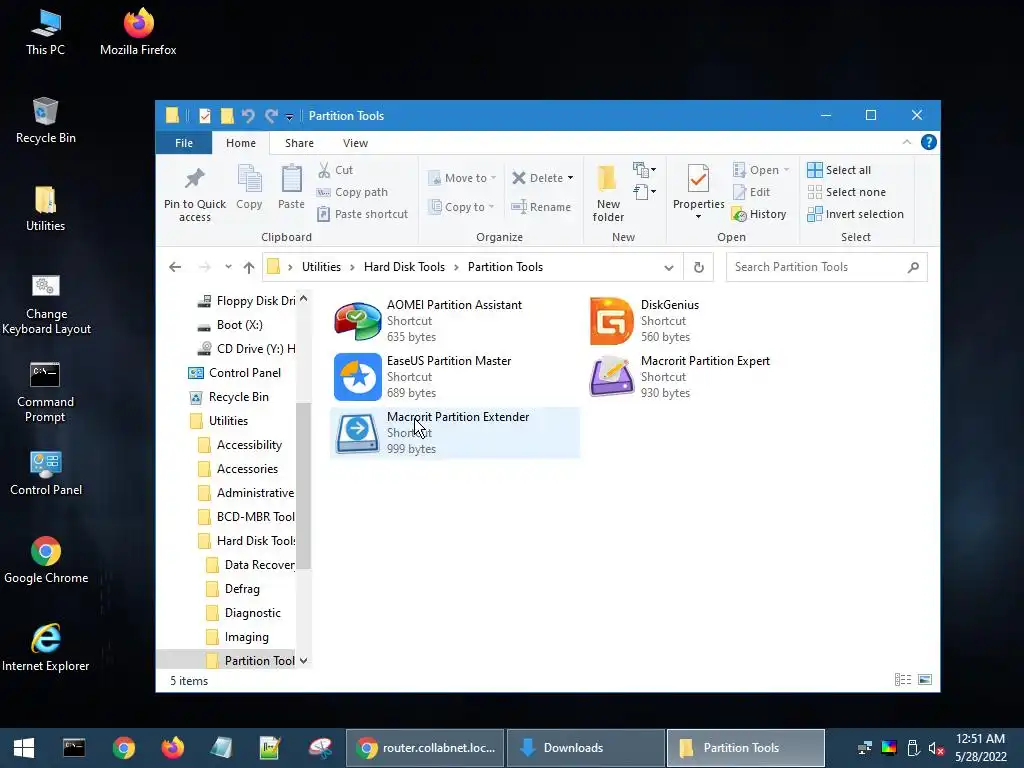Click the Copy ribbon icon
This screenshot has height=768, width=1024.
(x=249, y=188)
